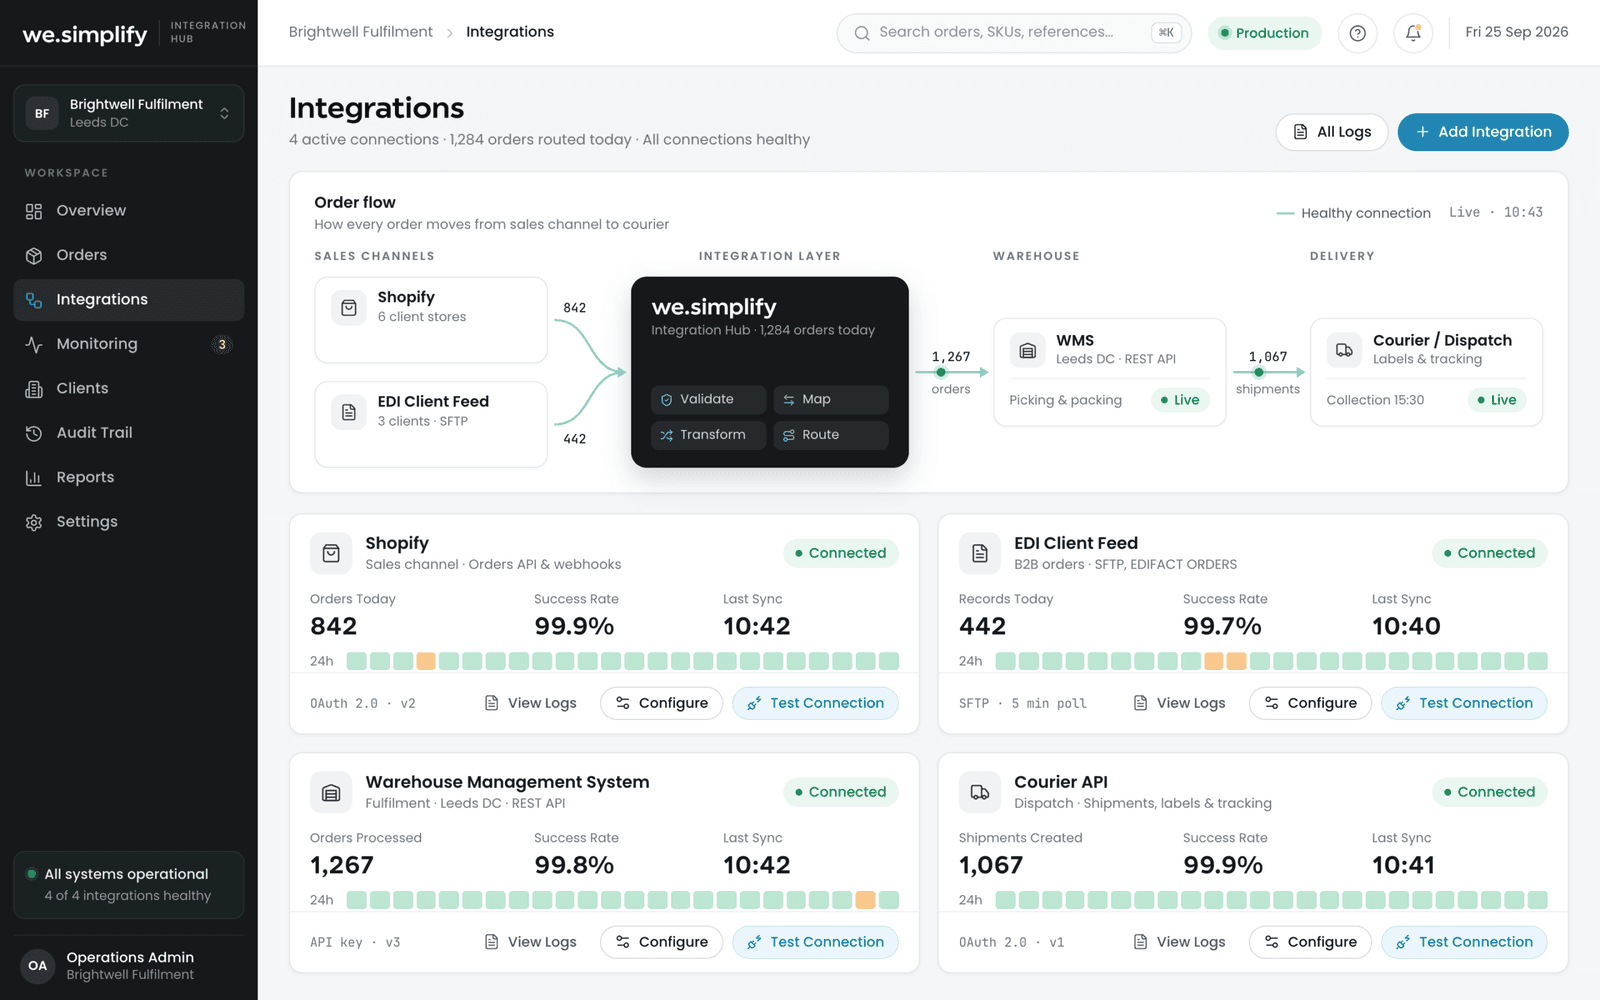View Logs for Warehouse Management System
The width and height of the screenshot is (1600, 1000).
[x=531, y=942]
